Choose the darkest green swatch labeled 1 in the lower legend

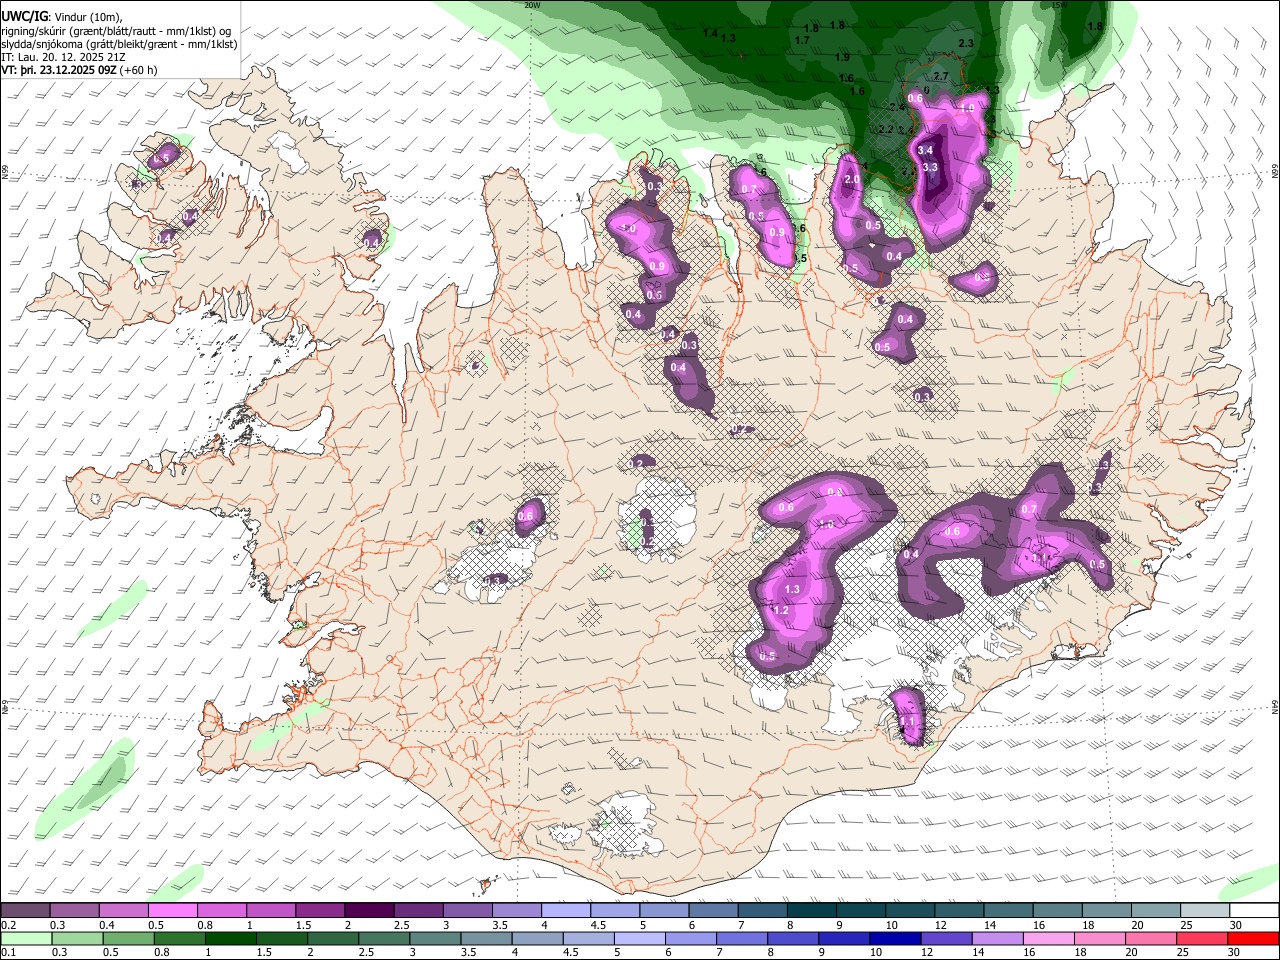click(230, 938)
